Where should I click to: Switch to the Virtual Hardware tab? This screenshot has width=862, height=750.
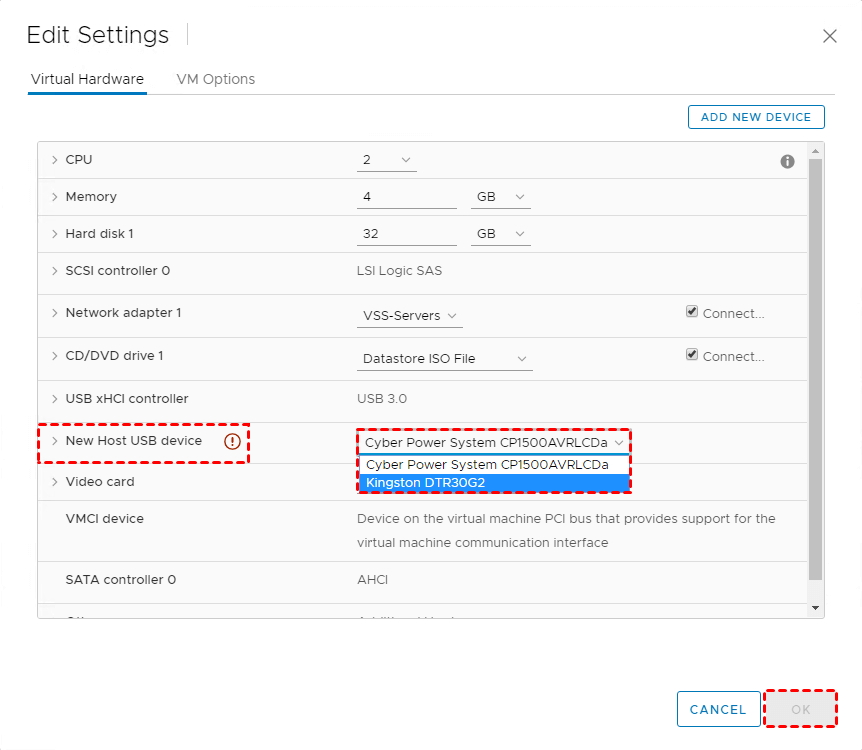[87, 79]
